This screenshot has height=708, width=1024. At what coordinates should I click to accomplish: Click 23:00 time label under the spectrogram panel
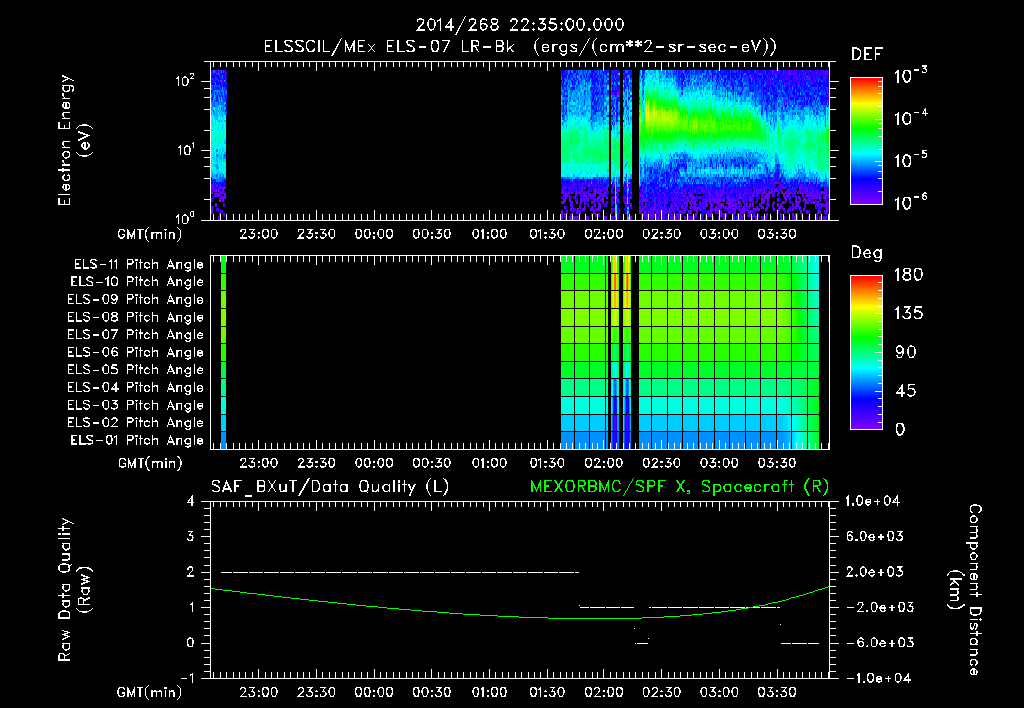point(259,234)
